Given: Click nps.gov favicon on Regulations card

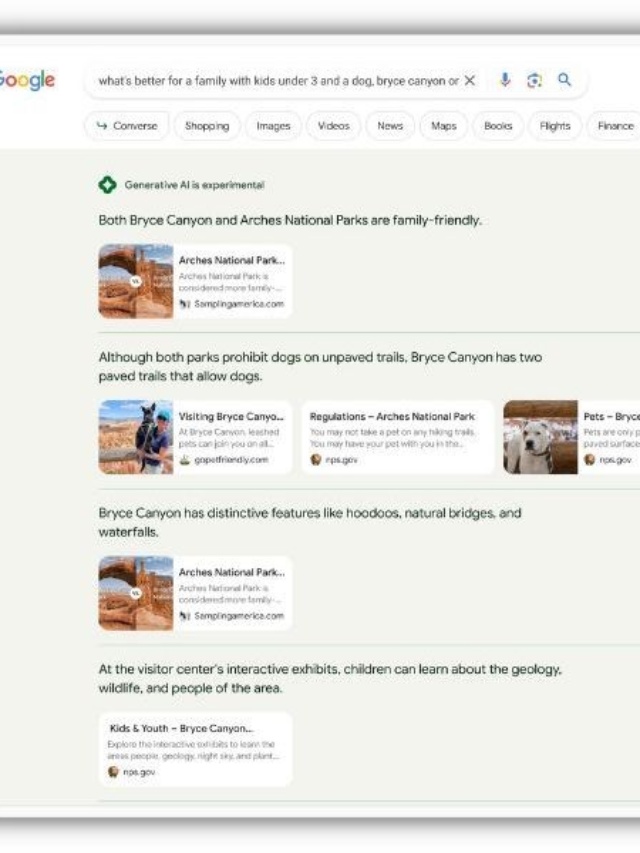Looking at the screenshot, I should pyautogui.click(x=316, y=460).
